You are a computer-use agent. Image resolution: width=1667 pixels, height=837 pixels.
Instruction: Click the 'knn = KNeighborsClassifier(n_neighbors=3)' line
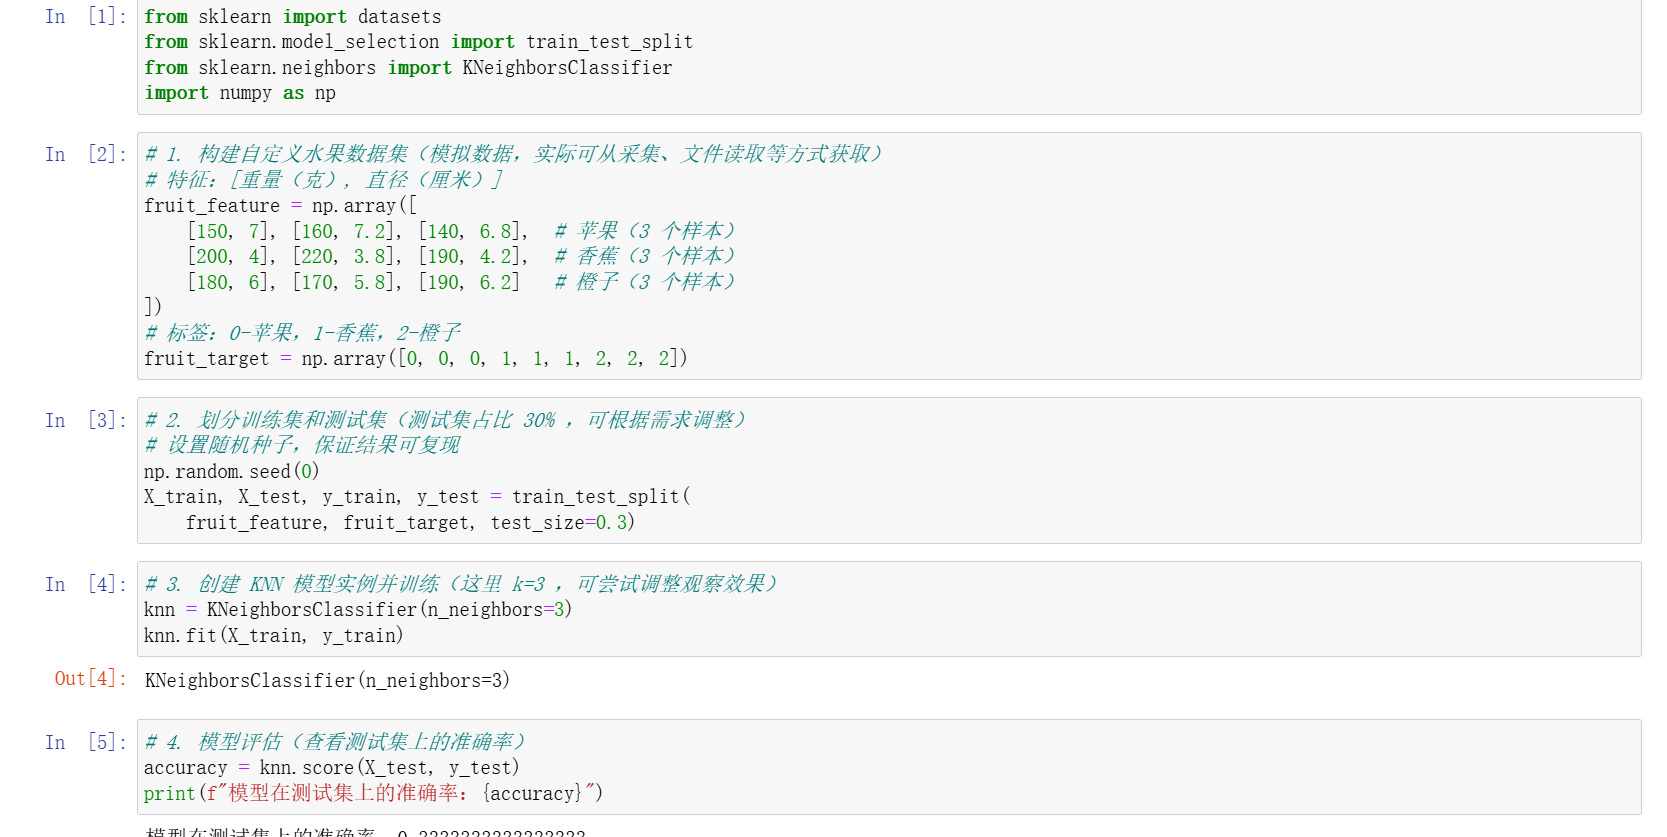click(358, 610)
